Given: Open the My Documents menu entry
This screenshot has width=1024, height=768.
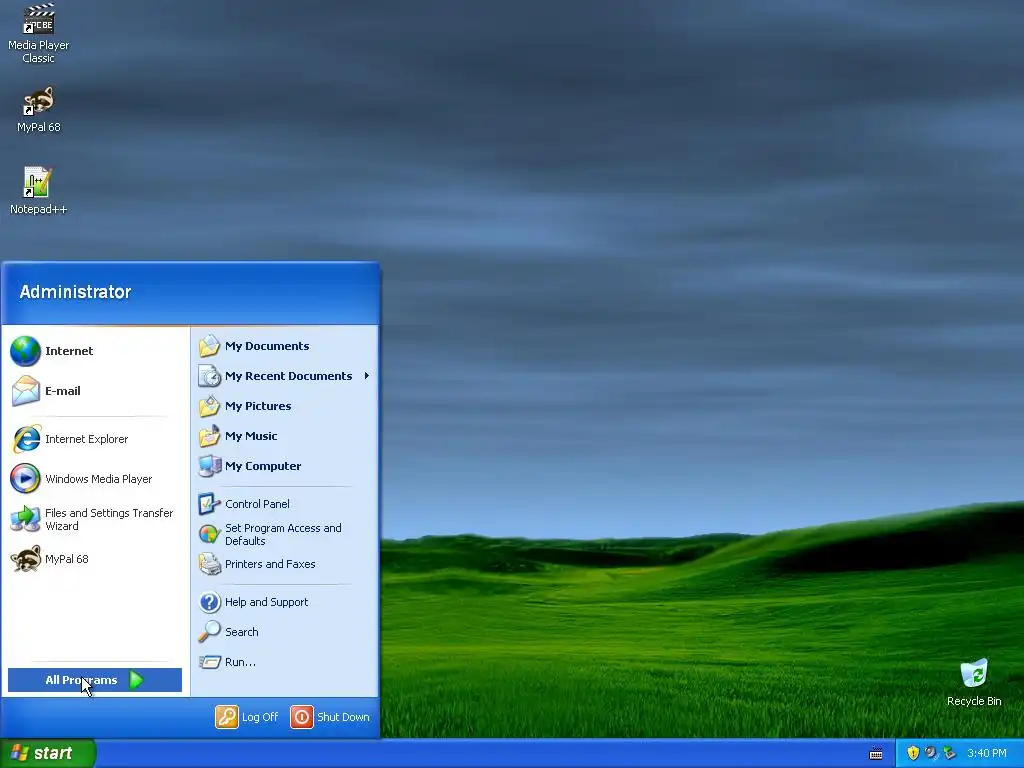Looking at the screenshot, I should coord(284,345).
